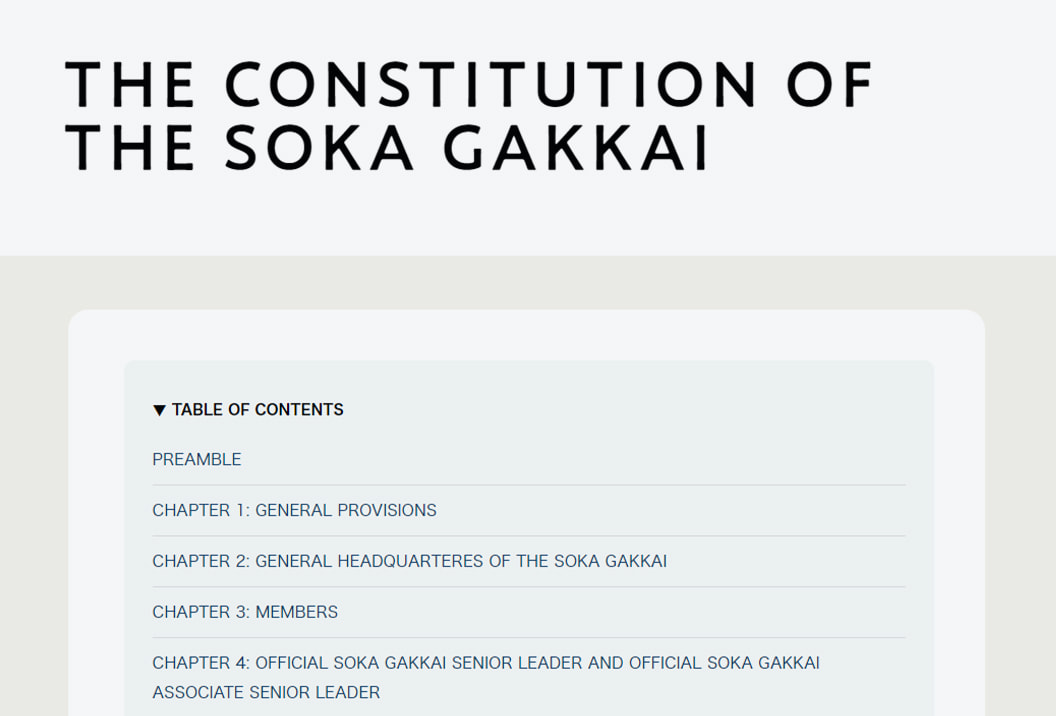This screenshot has height=716, width=1056.
Task: Click SOKA GAKKAI in the heading's second line
Action: [x=466, y=147]
